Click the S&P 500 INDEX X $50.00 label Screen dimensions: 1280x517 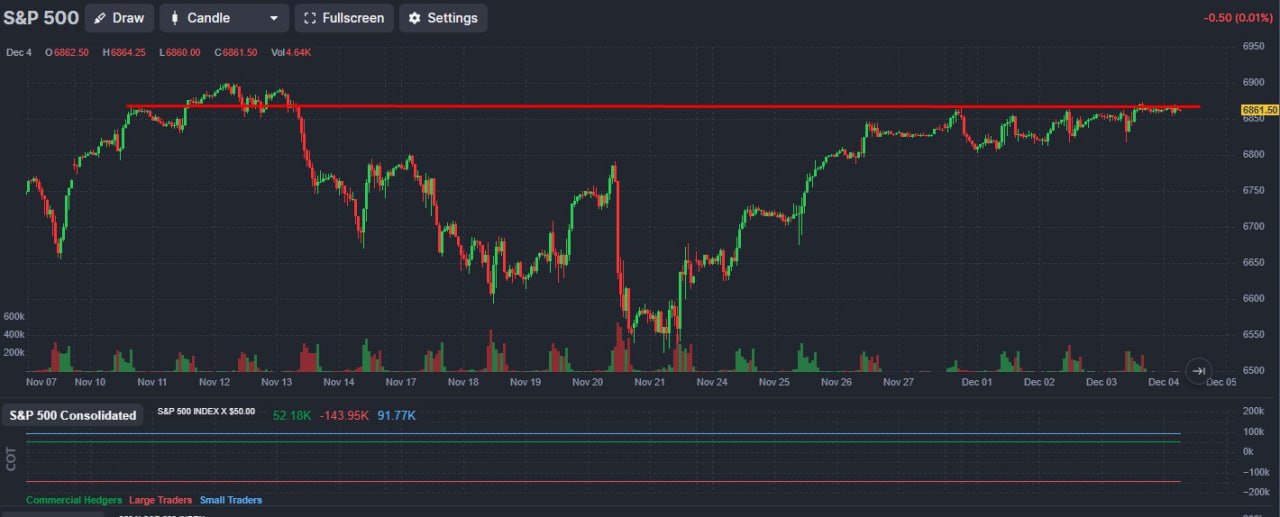coord(206,411)
